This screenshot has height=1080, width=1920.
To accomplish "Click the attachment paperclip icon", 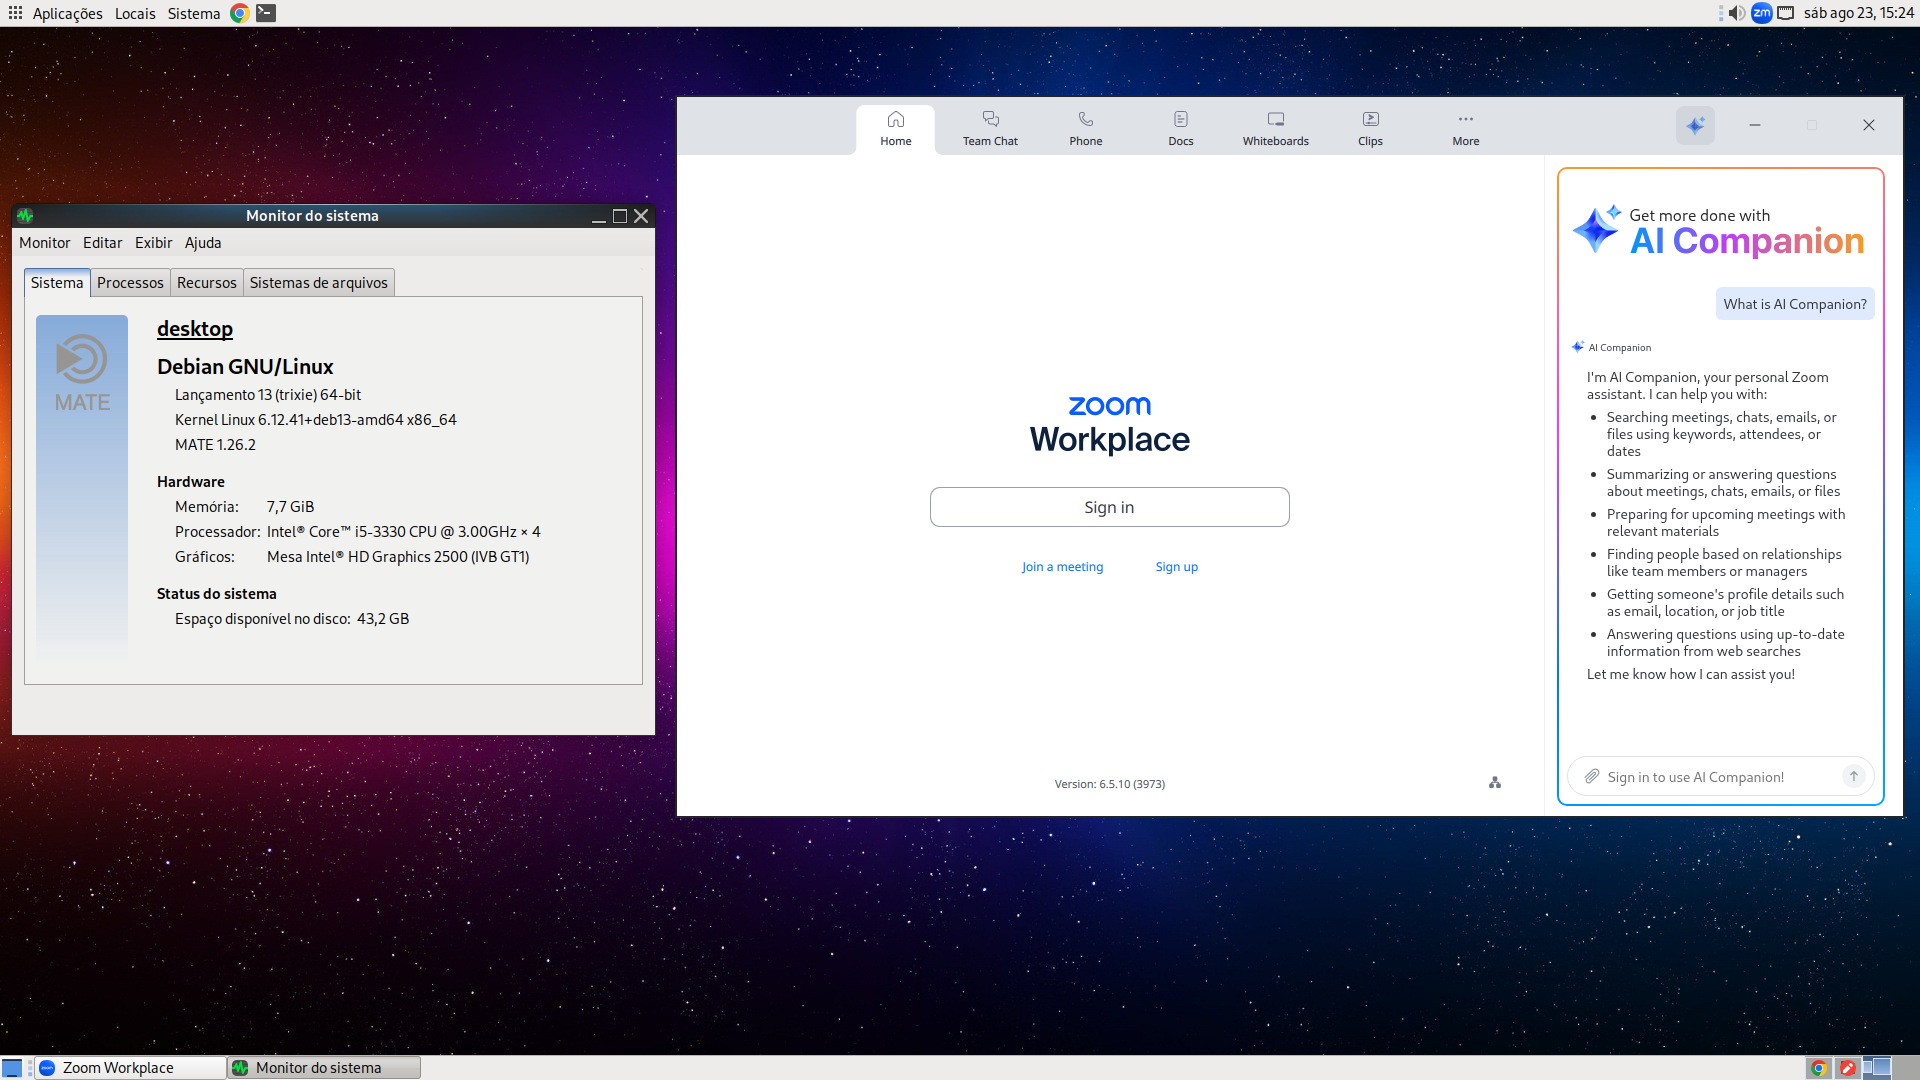I will pyautogui.click(x=1591, y=777).
